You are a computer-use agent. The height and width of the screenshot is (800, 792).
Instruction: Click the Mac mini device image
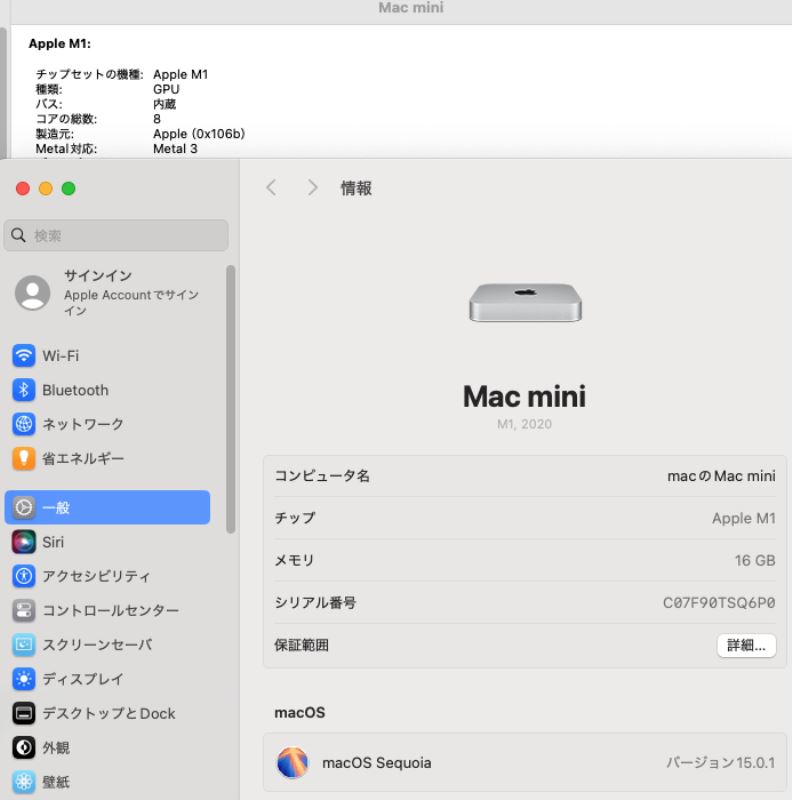pos(525,303)
